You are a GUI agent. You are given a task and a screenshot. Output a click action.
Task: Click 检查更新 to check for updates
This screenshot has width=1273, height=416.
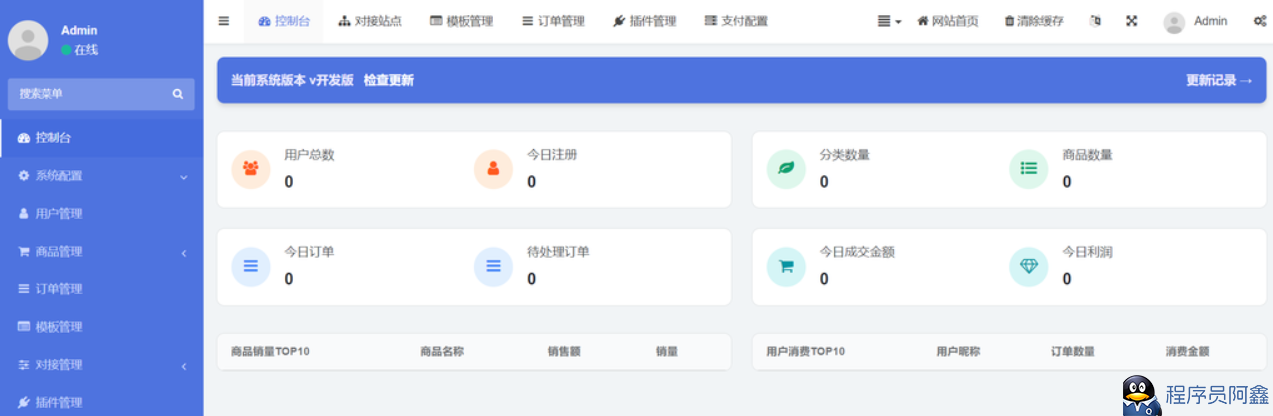pyautogui.click(x=388, y=81)
